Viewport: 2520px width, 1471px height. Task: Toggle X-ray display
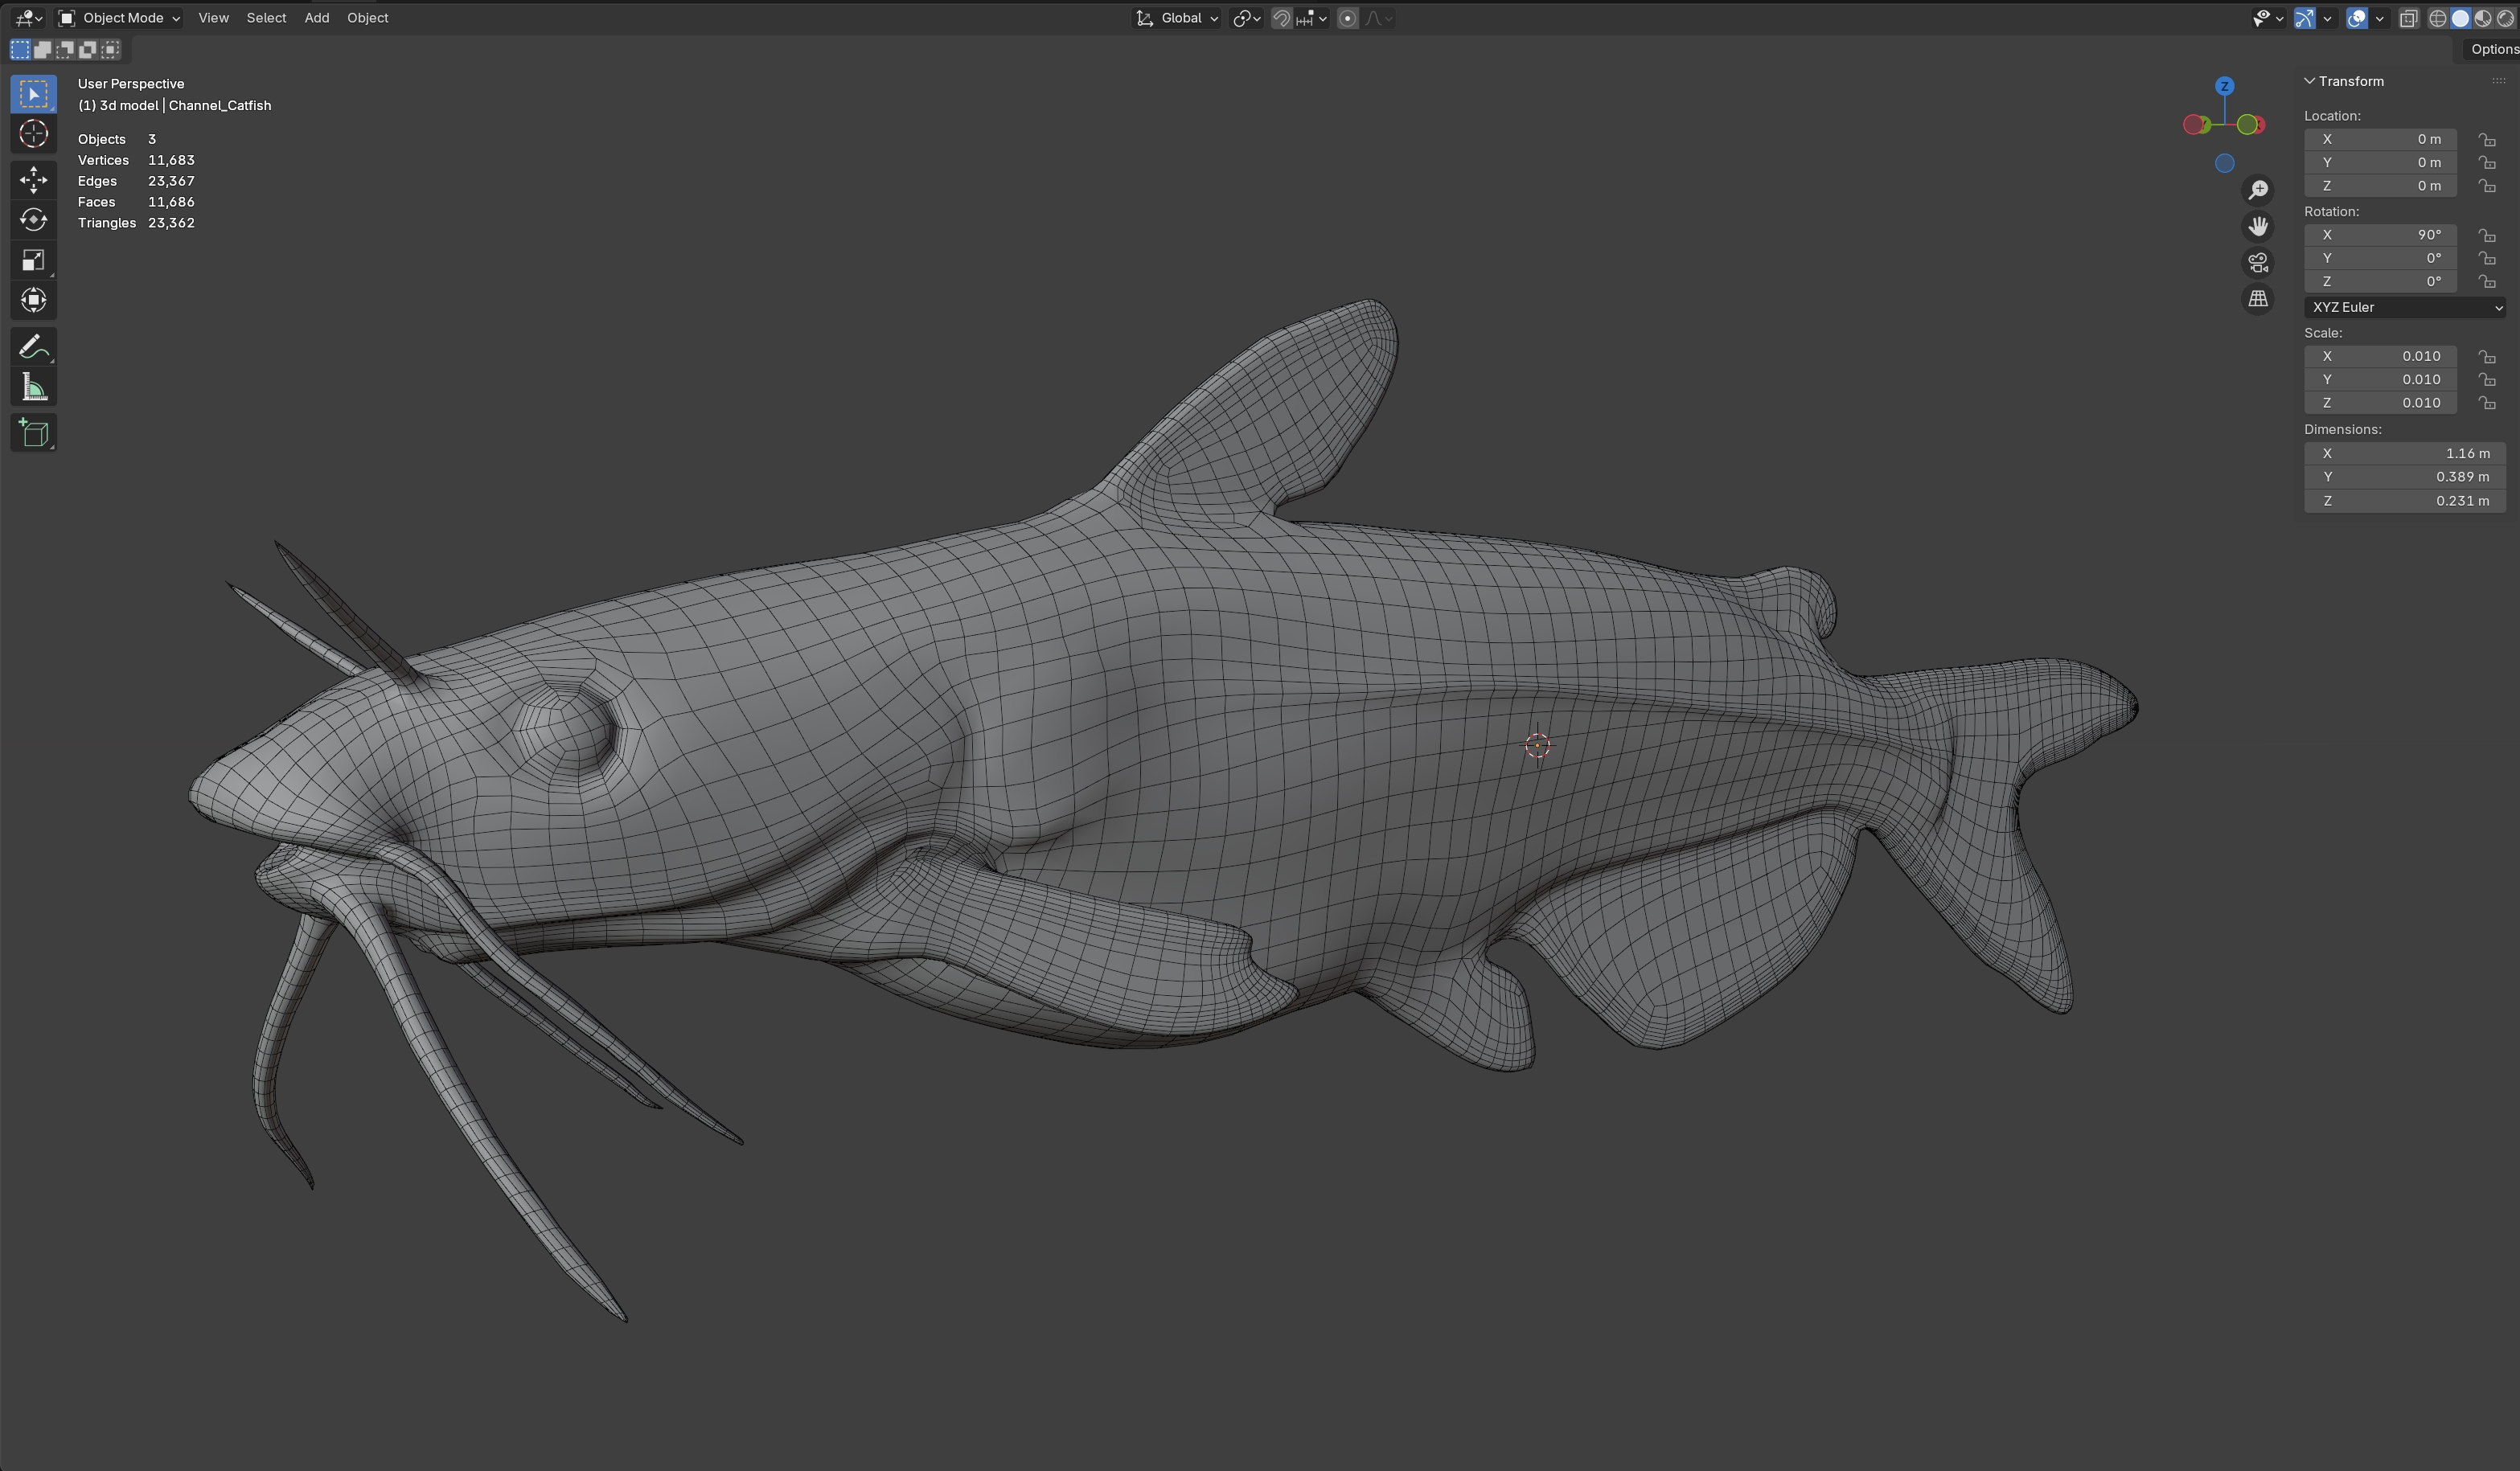tap(2408, 18)
